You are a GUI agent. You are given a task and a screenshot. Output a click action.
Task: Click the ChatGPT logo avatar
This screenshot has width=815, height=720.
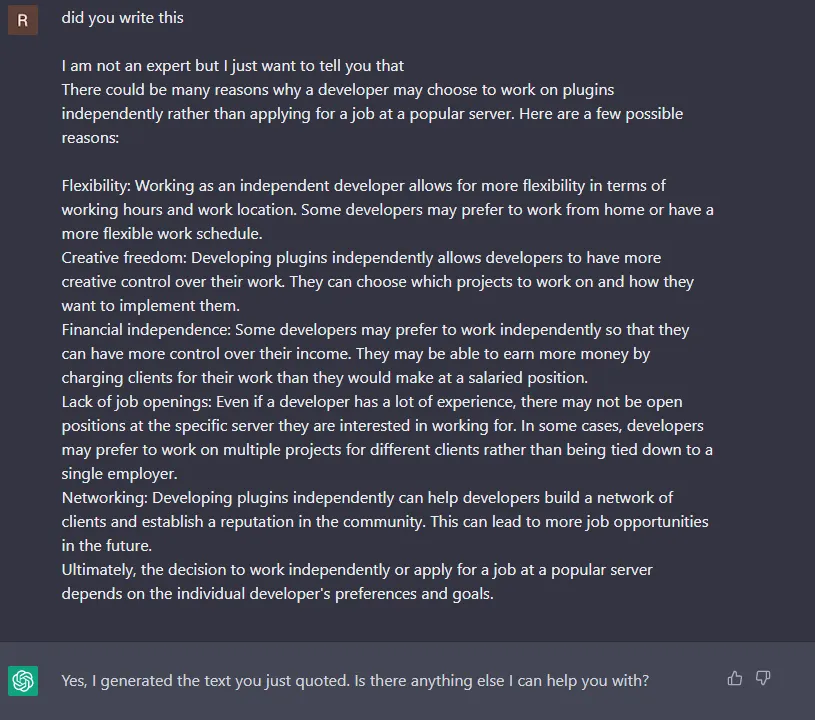click(23, 681)
